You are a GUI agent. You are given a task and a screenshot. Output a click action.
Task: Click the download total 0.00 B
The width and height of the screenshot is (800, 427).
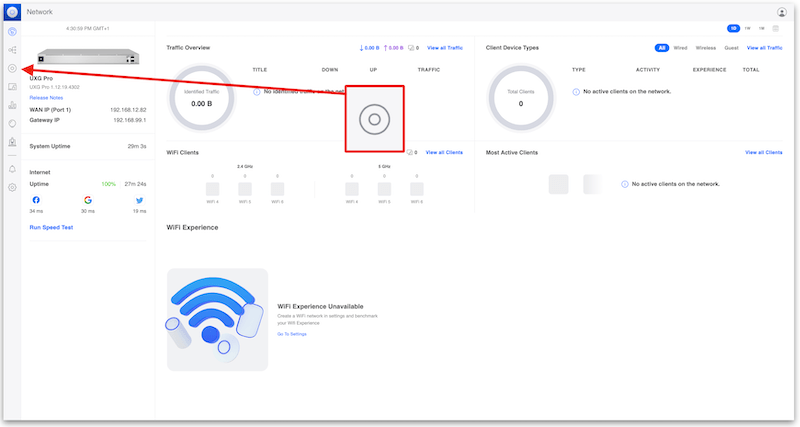click(x=369, y=48)
